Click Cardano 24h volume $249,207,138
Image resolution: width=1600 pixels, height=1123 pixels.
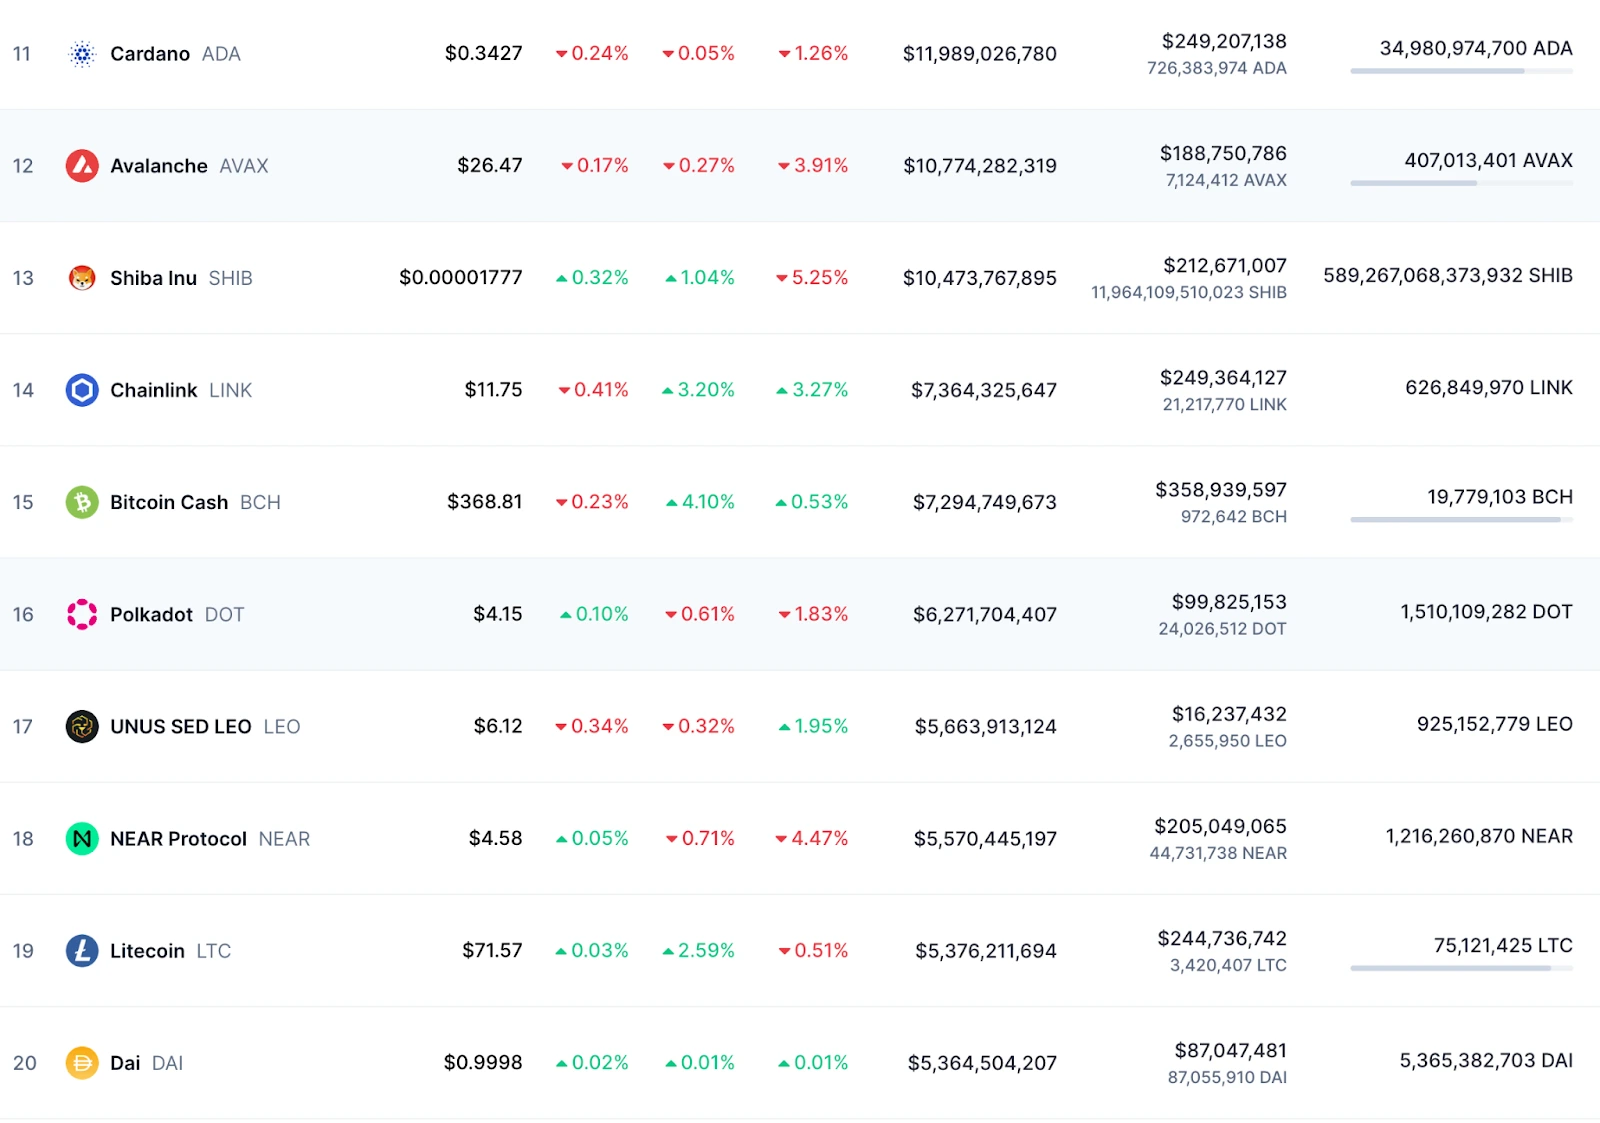tap(1224, 41)
